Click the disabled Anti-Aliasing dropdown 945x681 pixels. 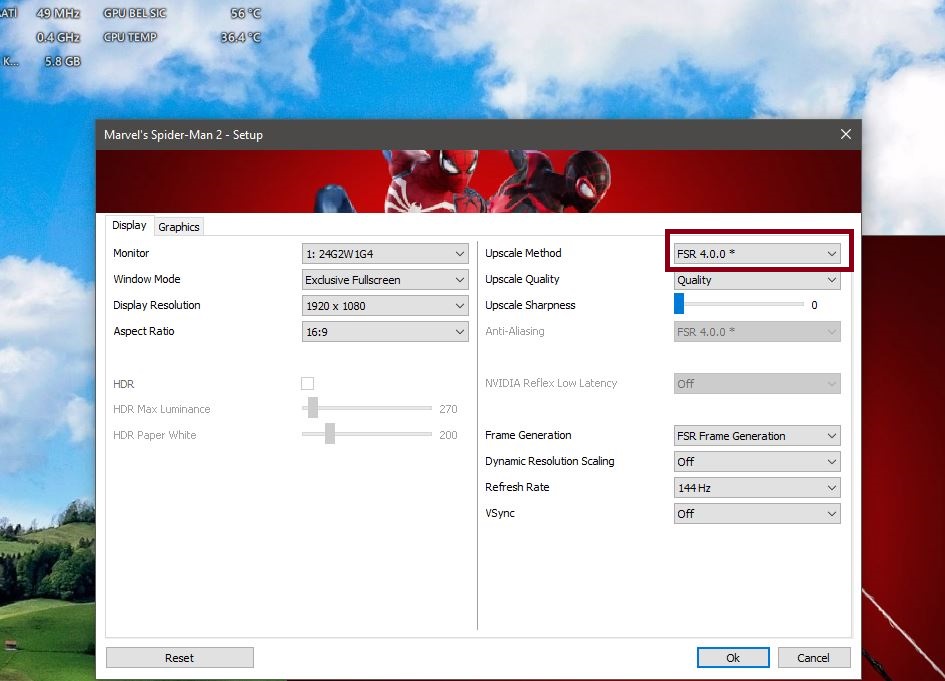click(x=757, y=331)
